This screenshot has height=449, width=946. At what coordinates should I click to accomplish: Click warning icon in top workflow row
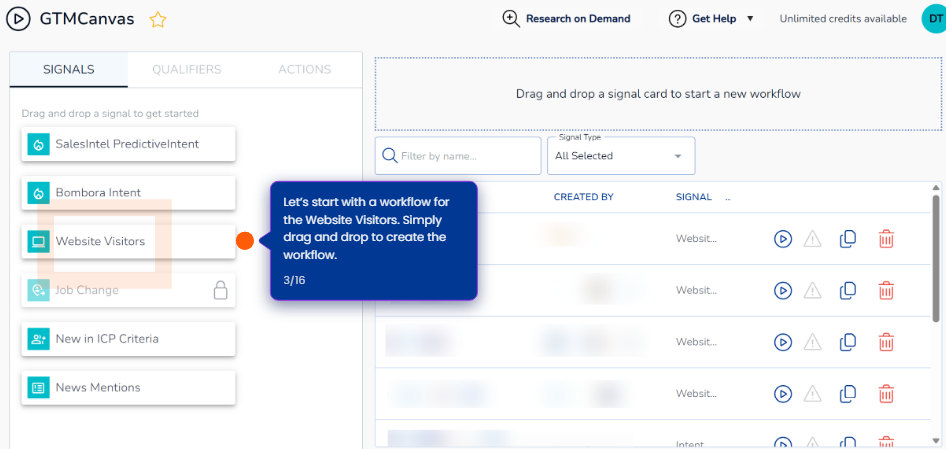pos(813,239)
